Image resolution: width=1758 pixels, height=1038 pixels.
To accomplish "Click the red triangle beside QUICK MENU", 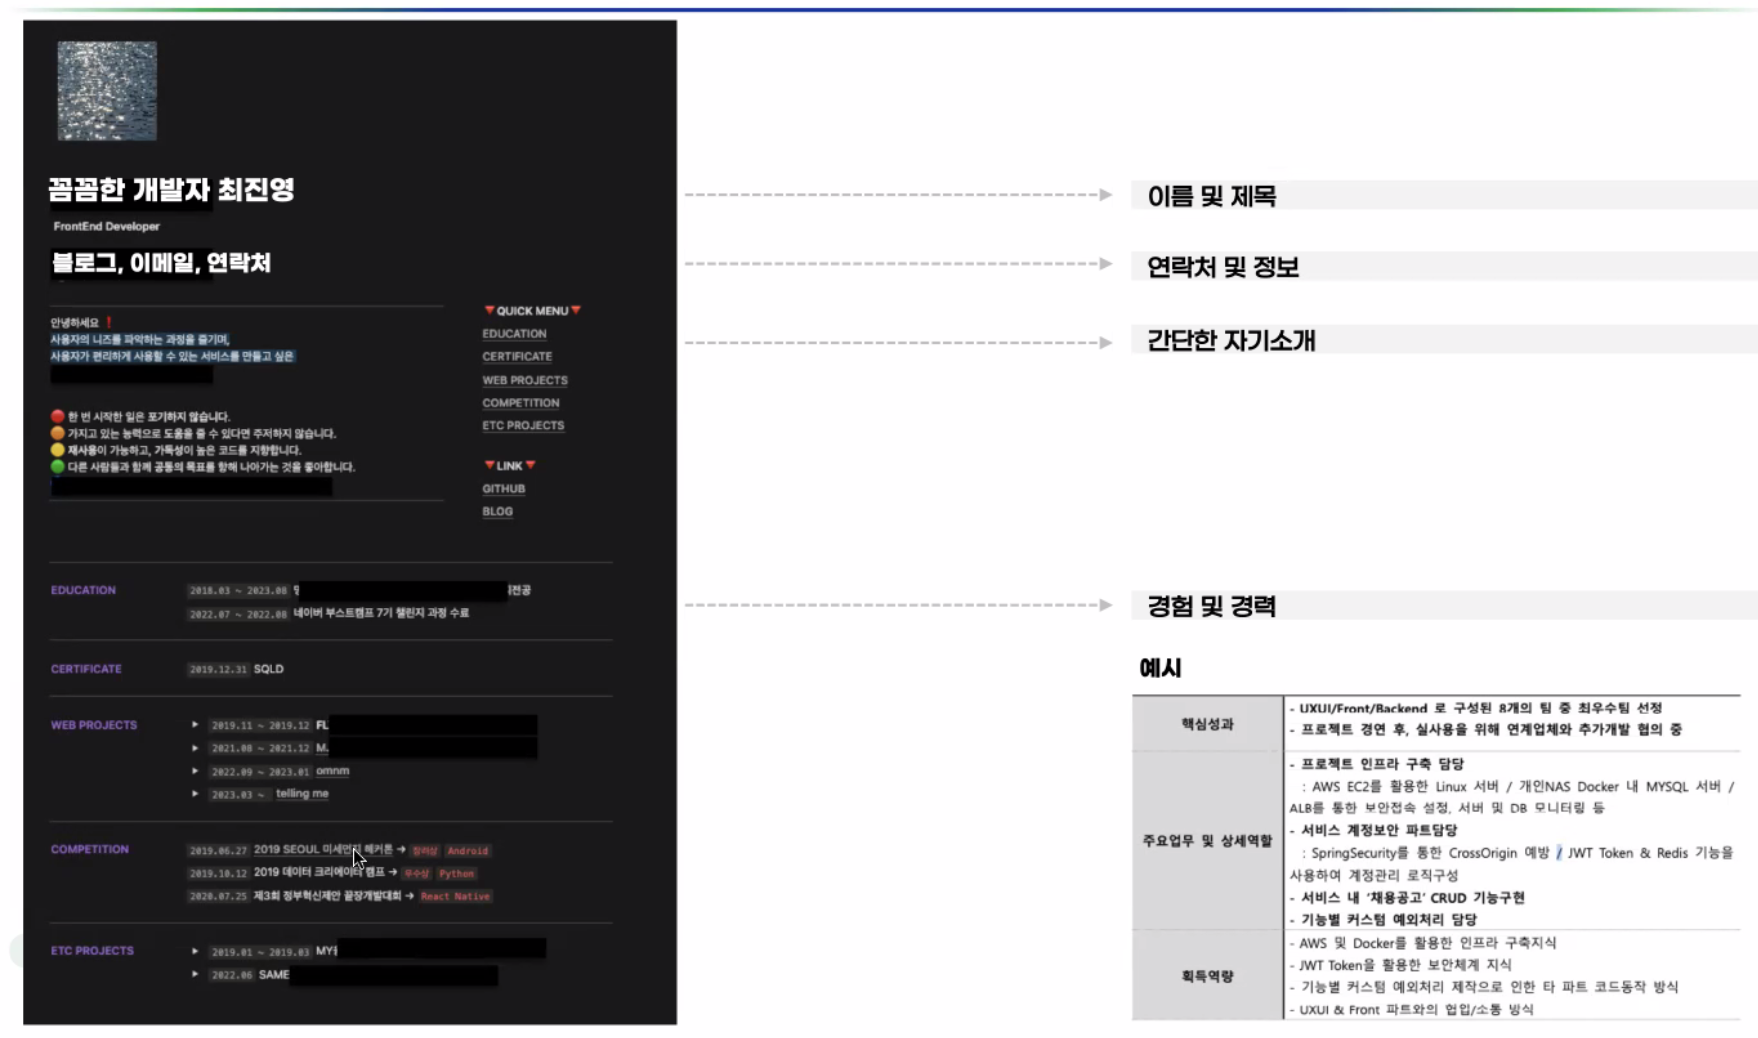I will [x=489, y=310].
